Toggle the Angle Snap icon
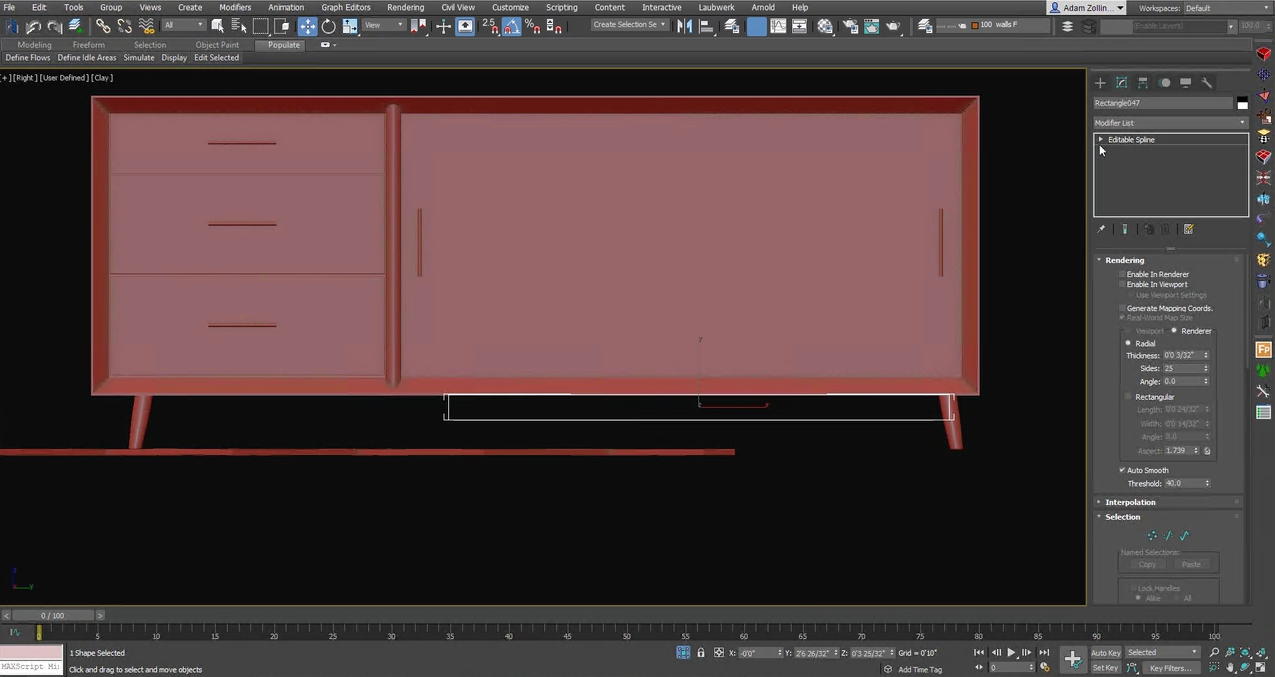Image resolution: width=1275 pixels, height=677 pixels. tap(510, 26)
